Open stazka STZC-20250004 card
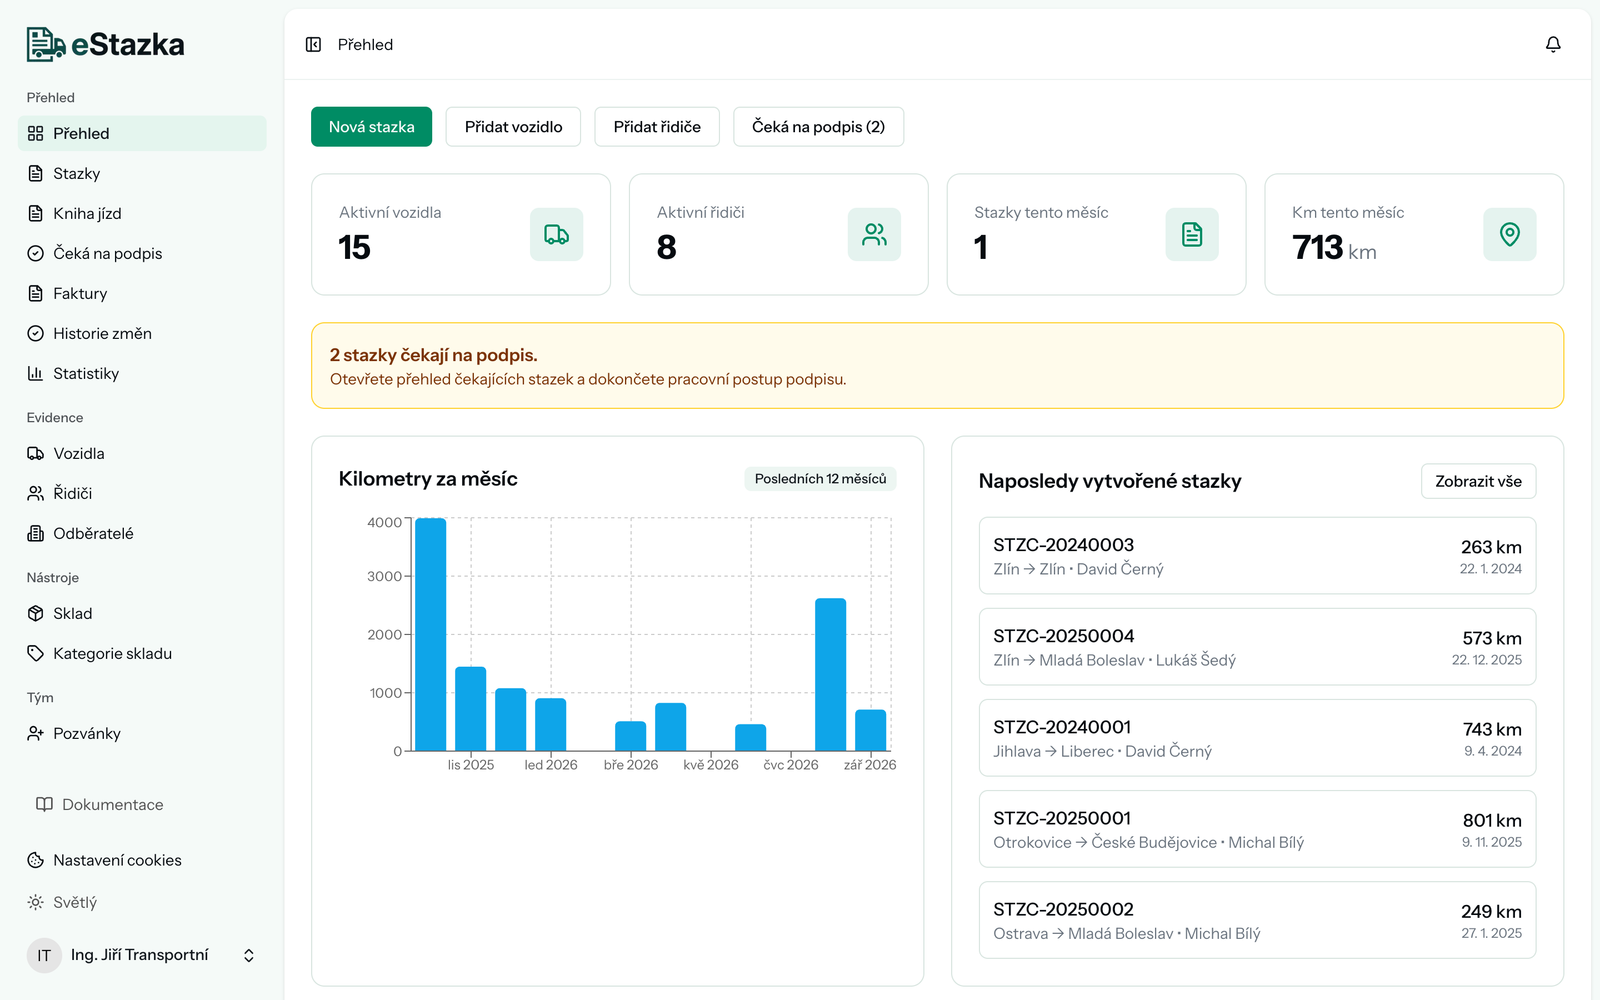The height and width of the screenshot is (1000, 1600). (x=1257, y=647)
